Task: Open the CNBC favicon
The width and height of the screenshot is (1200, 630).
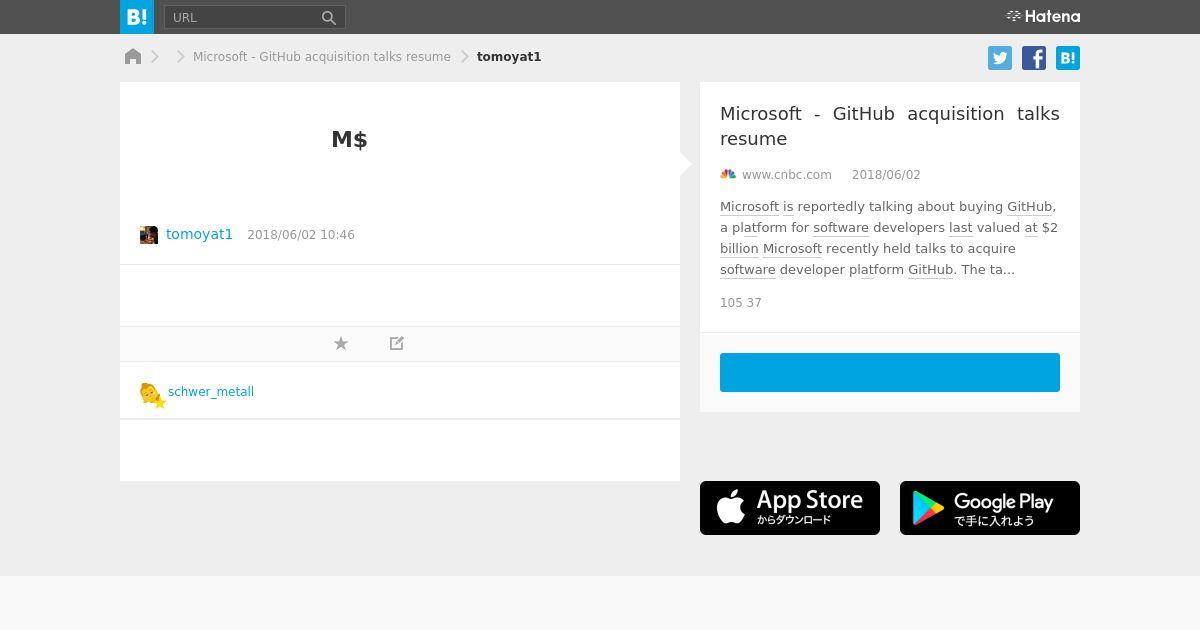Action: point(728,174)
